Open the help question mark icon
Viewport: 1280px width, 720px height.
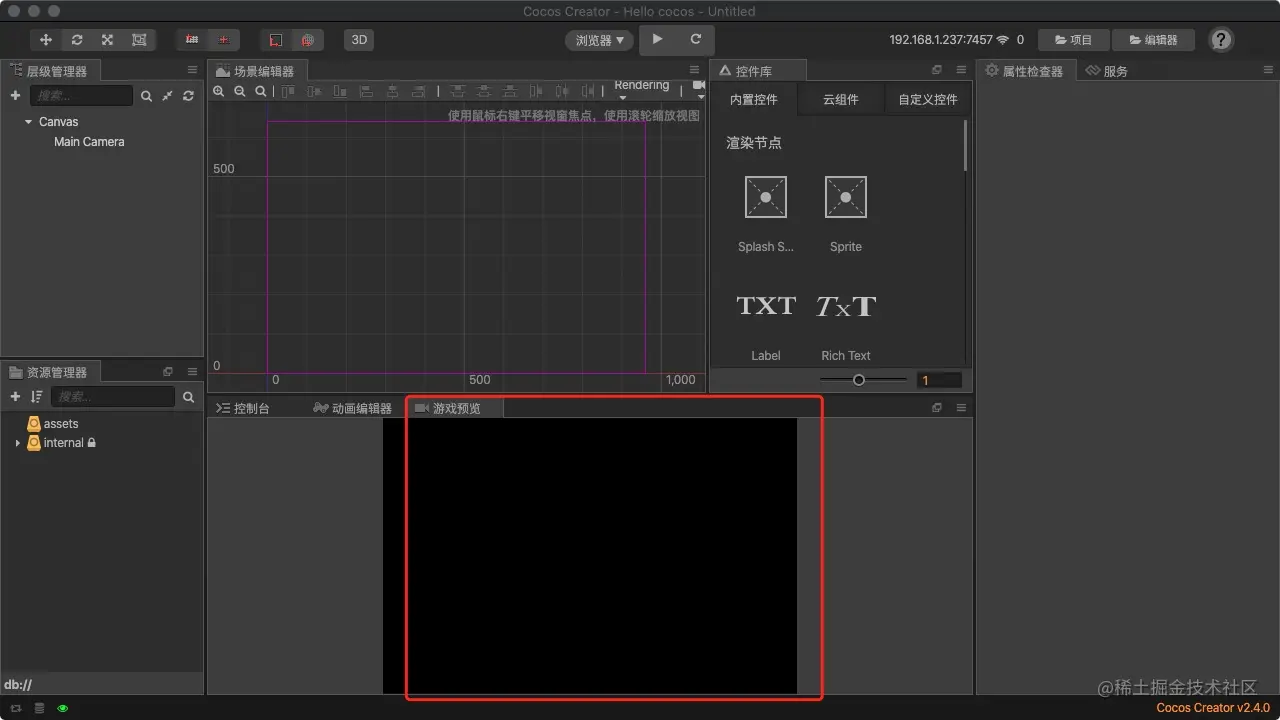[x=1221, y=40]
